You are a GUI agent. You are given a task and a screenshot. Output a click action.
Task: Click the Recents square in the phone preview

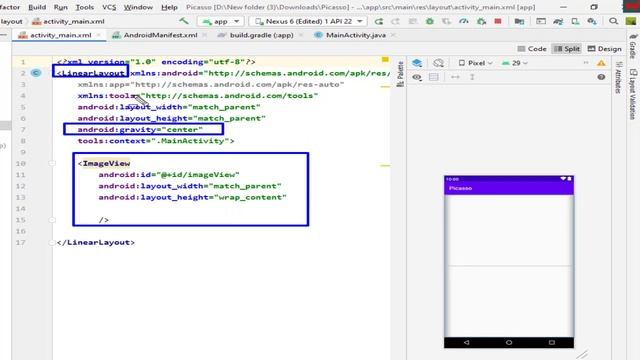tap(551, 342)
